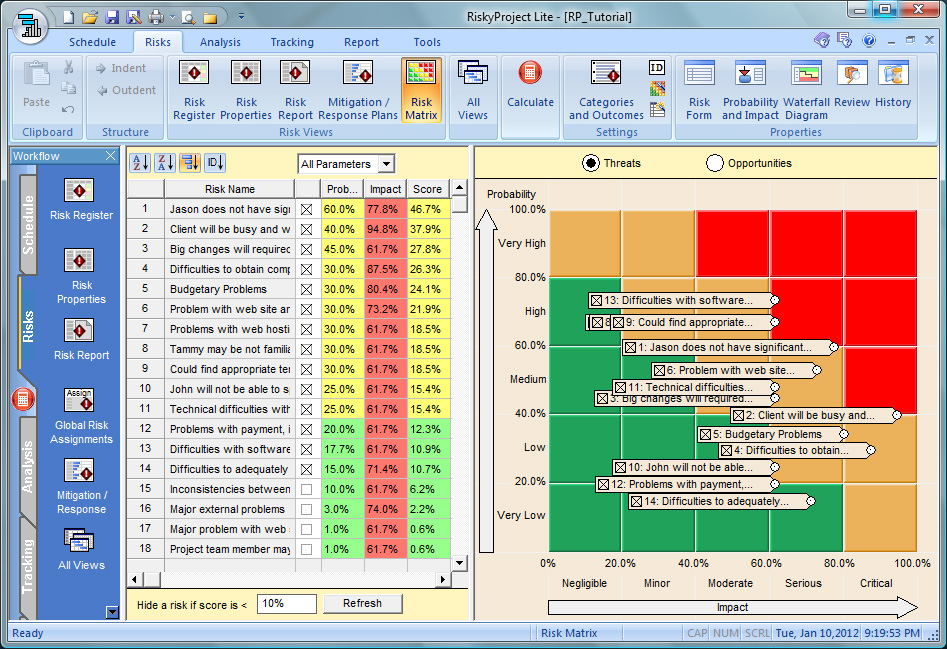
Task: Open the History properties
Action: [x=893, y=85]
